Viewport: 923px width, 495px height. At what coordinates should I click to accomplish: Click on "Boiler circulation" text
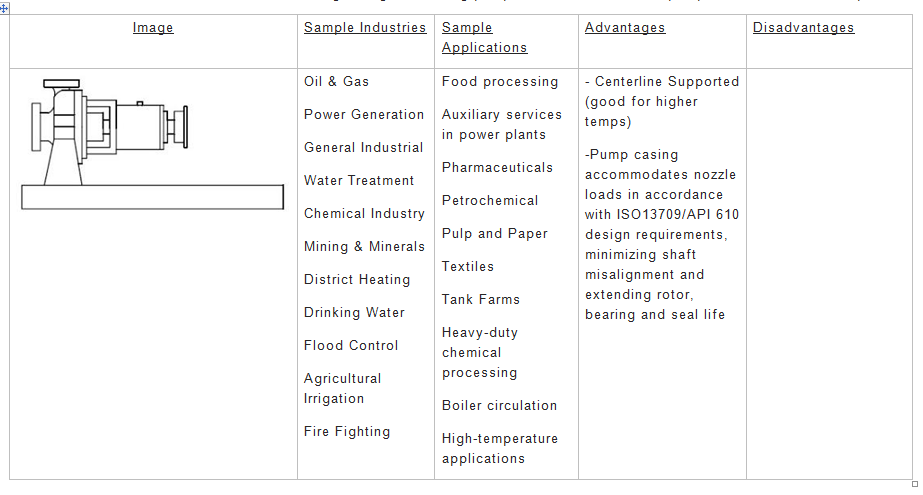[499, 406]
